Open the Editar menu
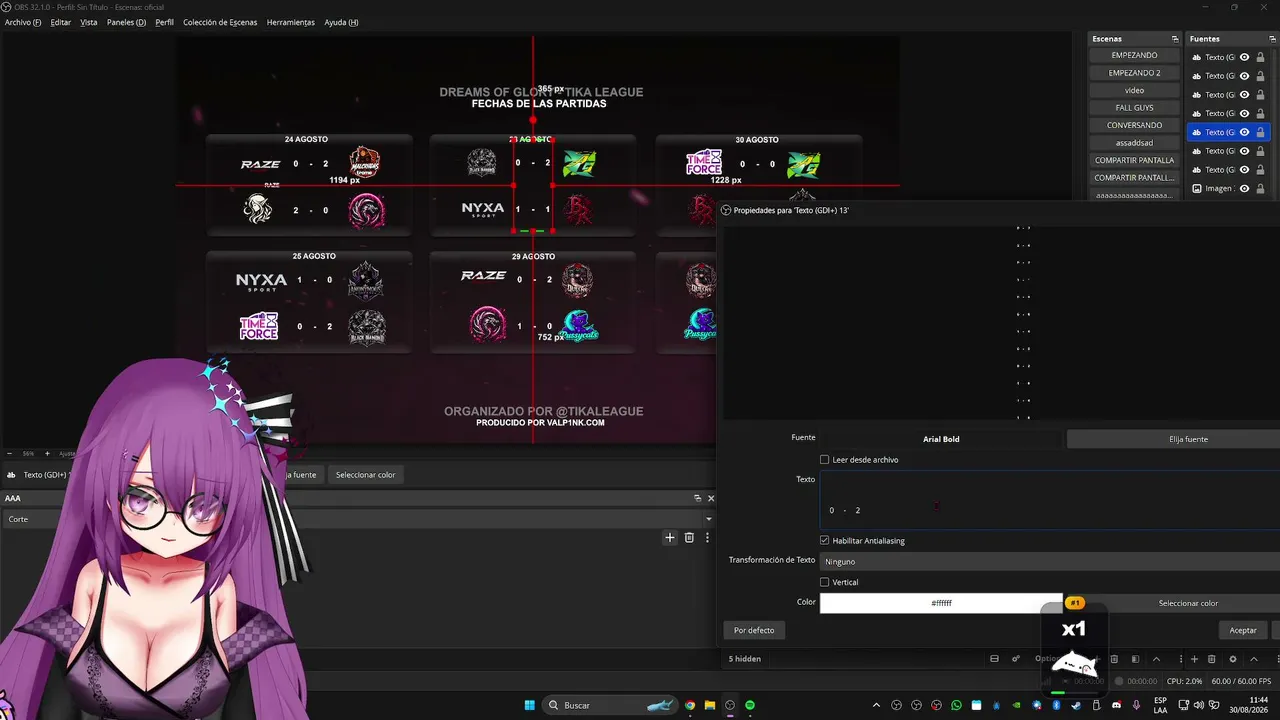The width and height of the screenshot is (1280, 720). 61,22
